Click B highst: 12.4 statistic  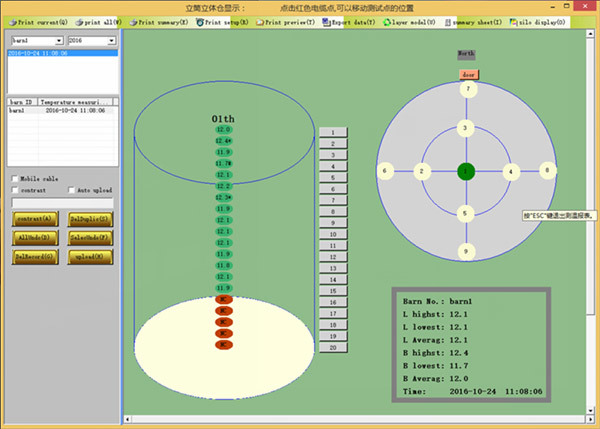pyautogui.click(x=435, y=353)
